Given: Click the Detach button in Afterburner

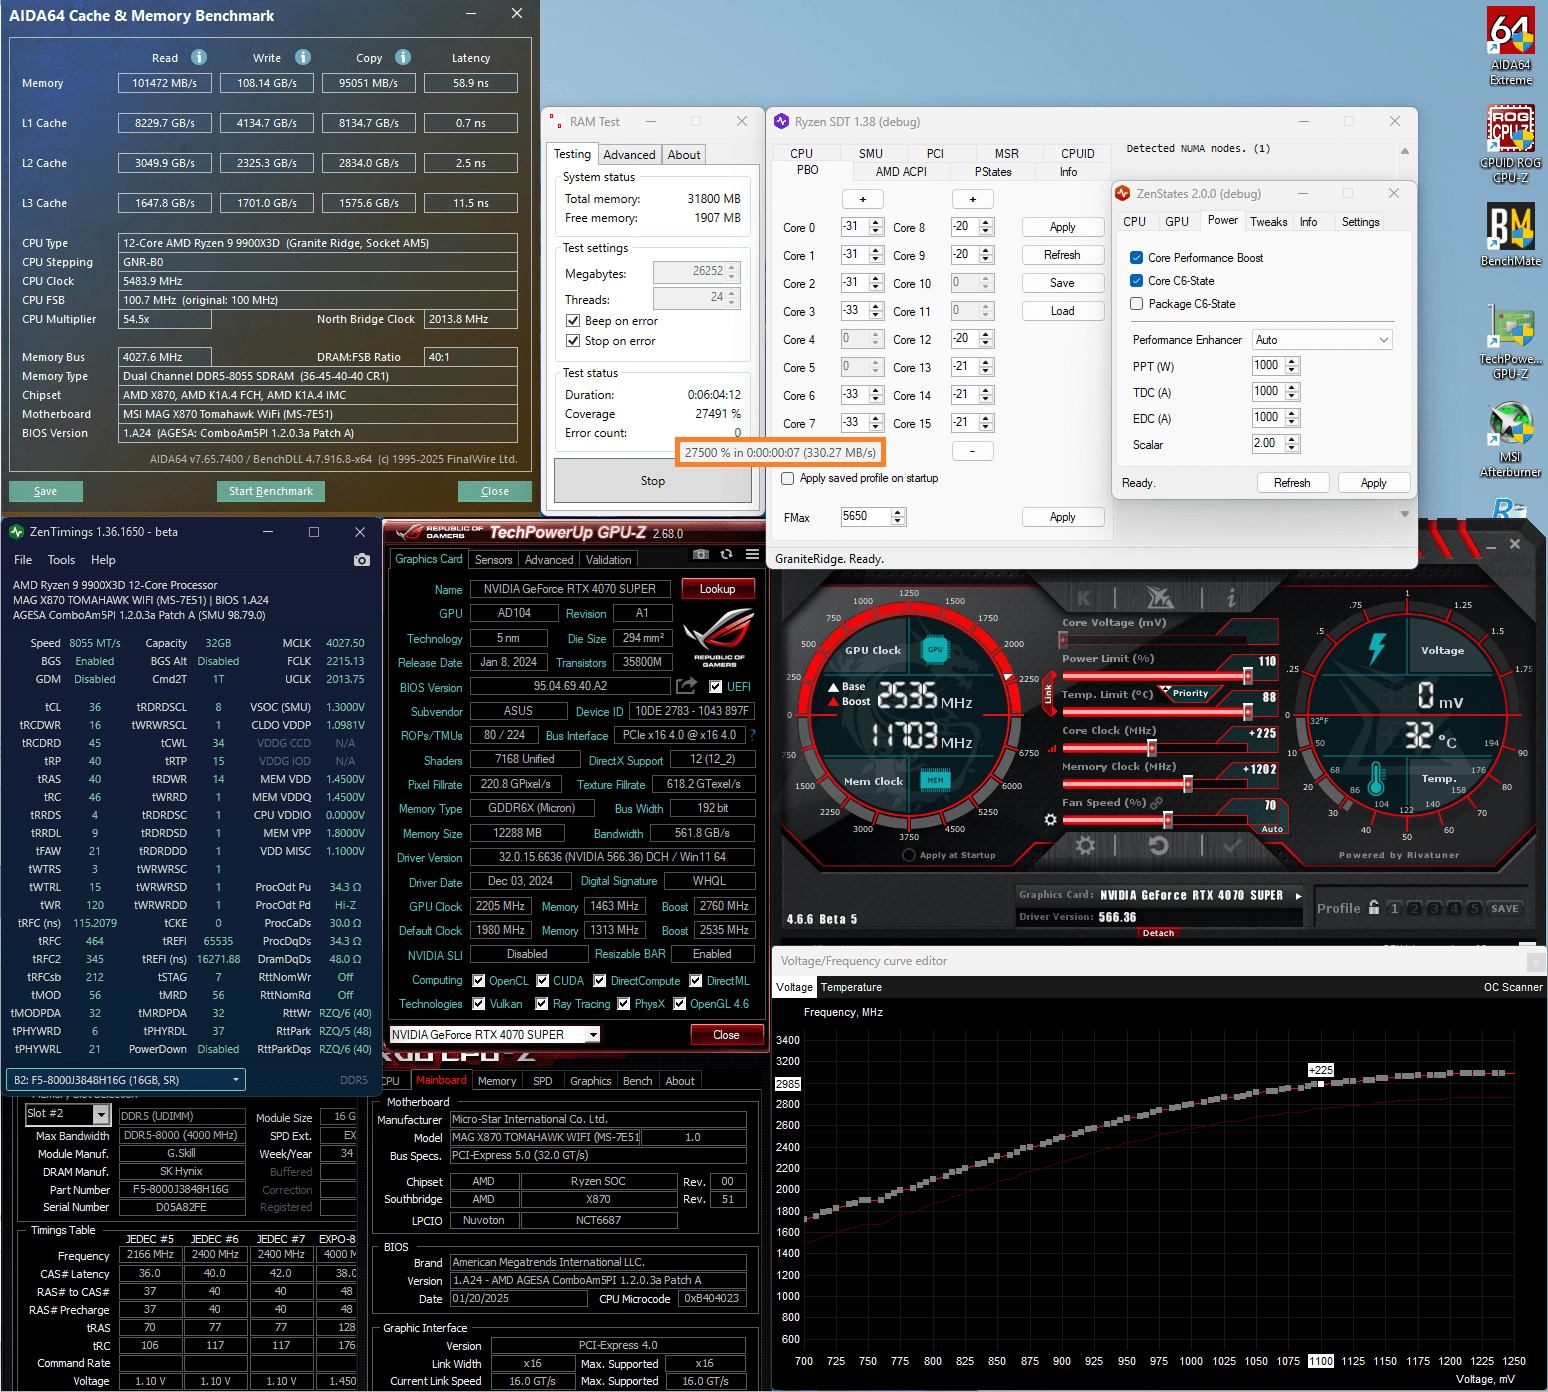Looking at the screenshot, I should [x=1158, y=933].
